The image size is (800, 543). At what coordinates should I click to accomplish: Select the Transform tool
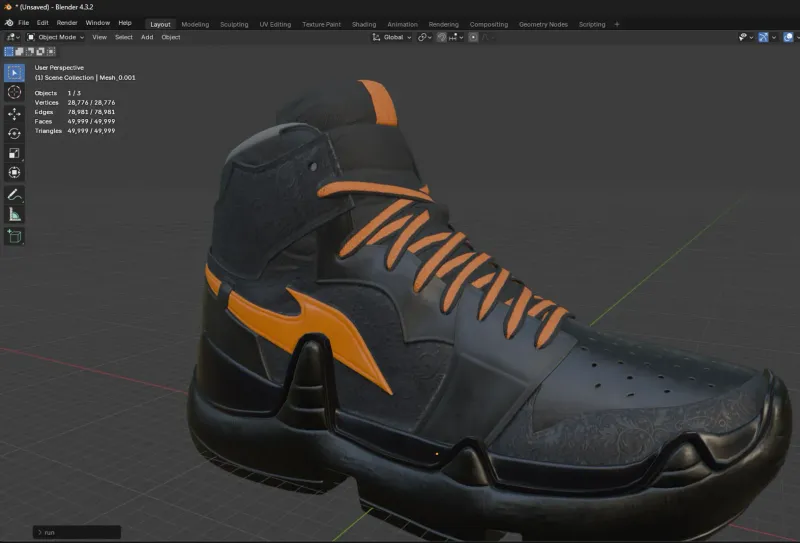click(14, 172)
